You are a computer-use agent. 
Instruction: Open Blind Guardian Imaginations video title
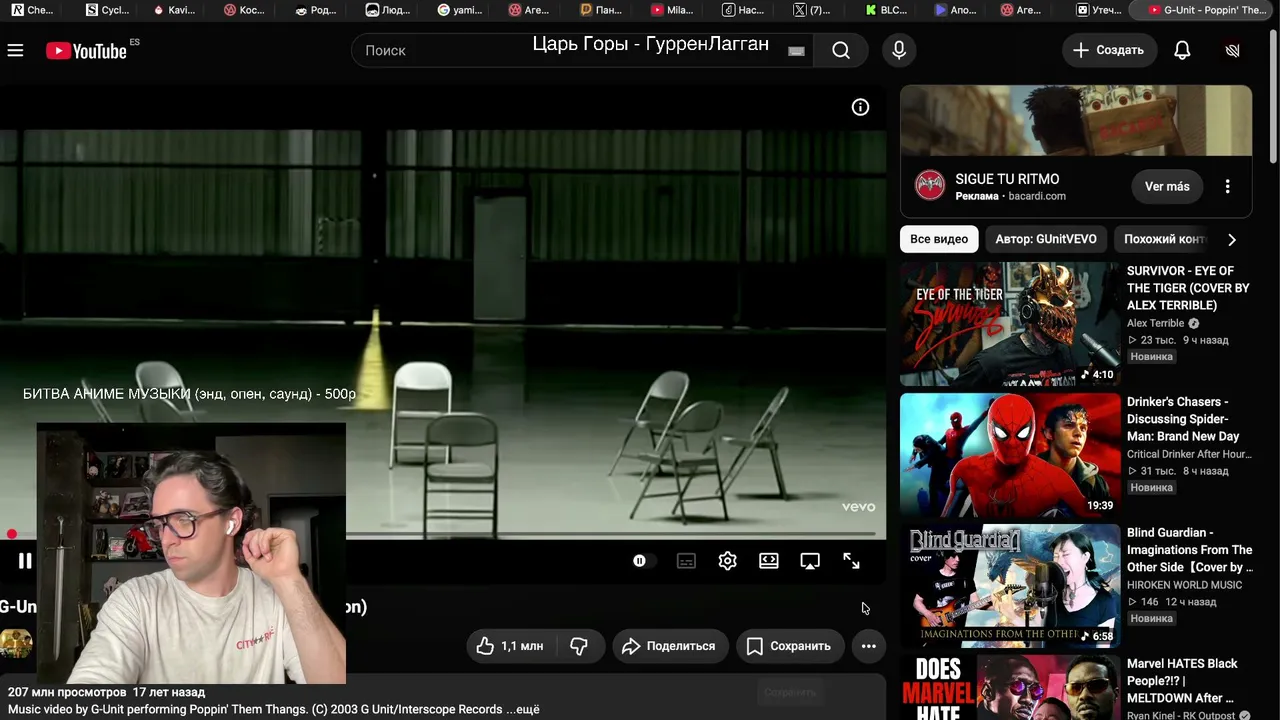click(1189, 550)
